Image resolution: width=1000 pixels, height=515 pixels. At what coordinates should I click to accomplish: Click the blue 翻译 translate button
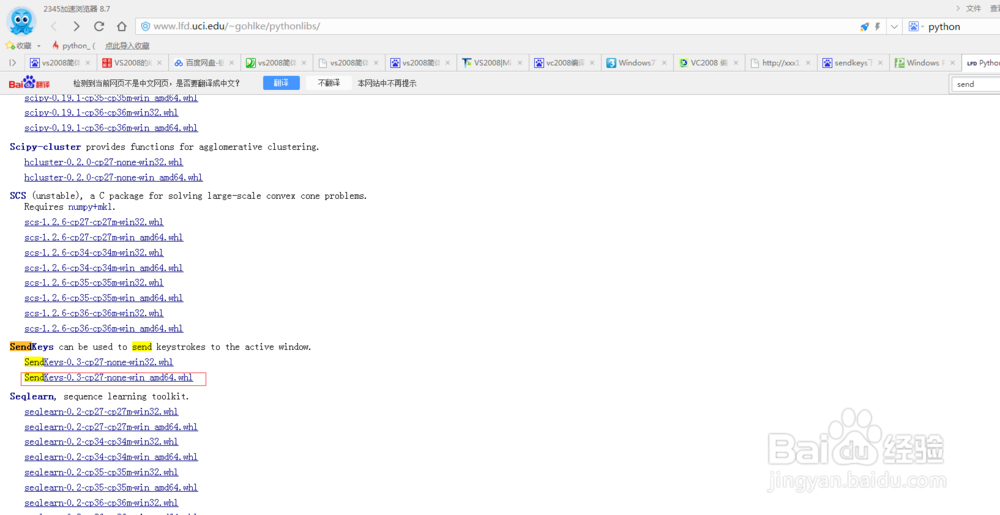tap(281, 83)
